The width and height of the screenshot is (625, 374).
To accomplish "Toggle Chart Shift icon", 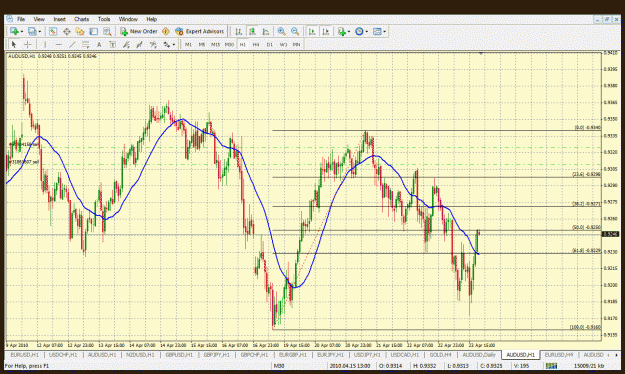I will (x=325, y=31).
